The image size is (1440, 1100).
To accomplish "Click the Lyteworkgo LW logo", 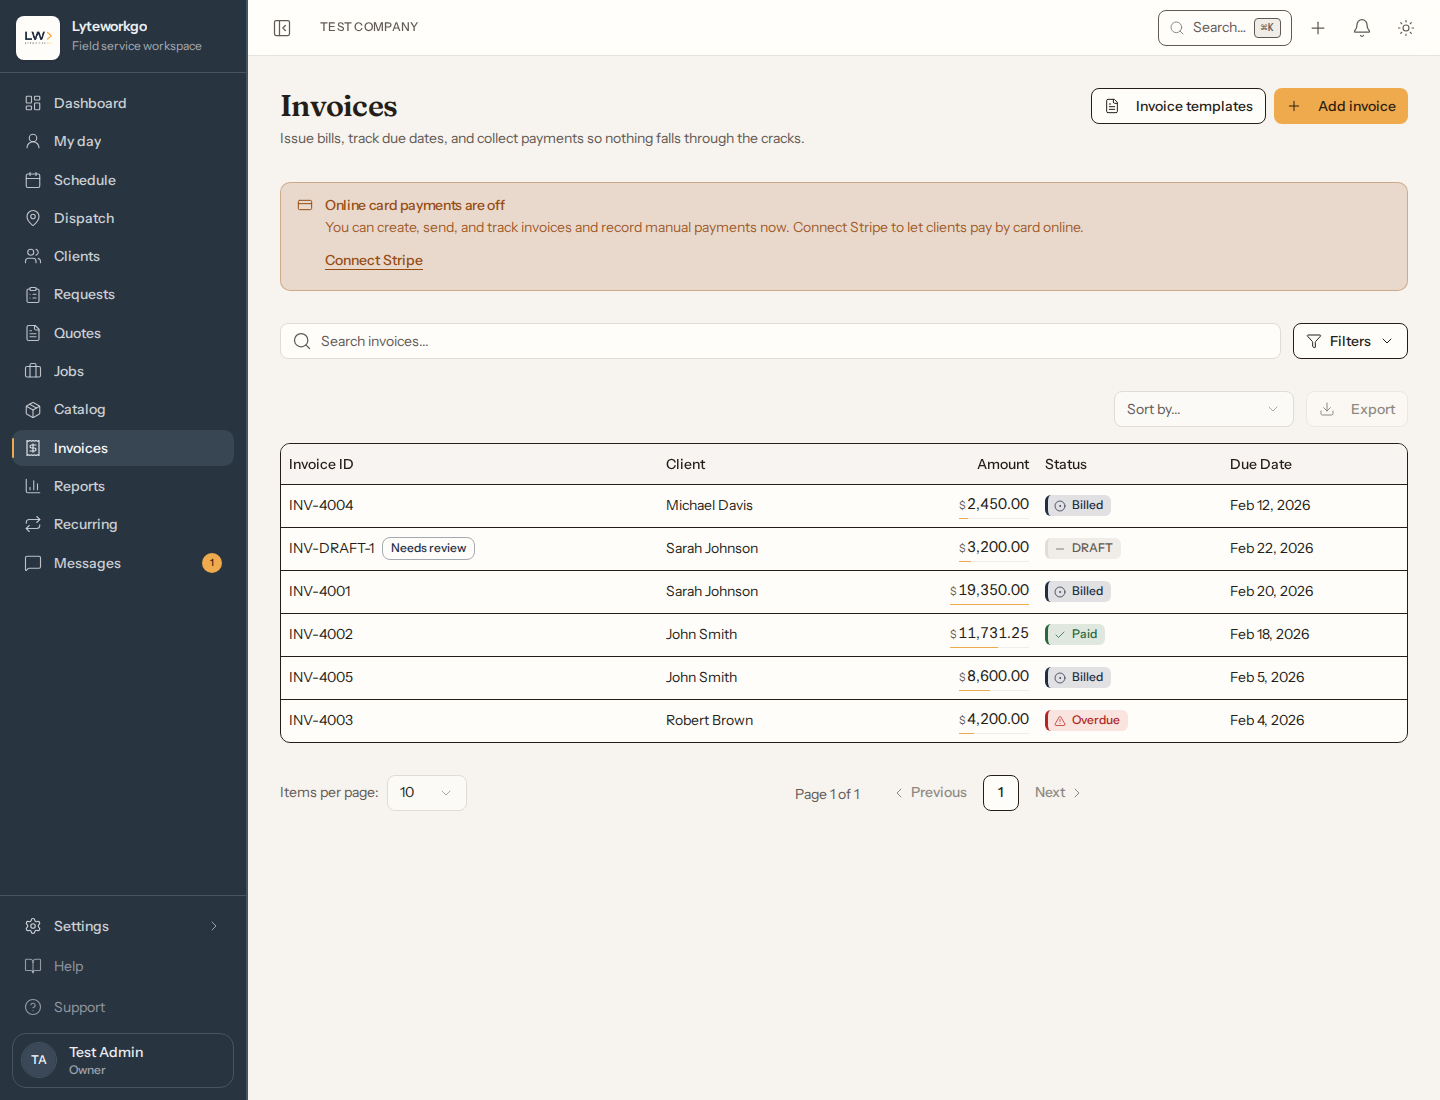I will 38,38.
